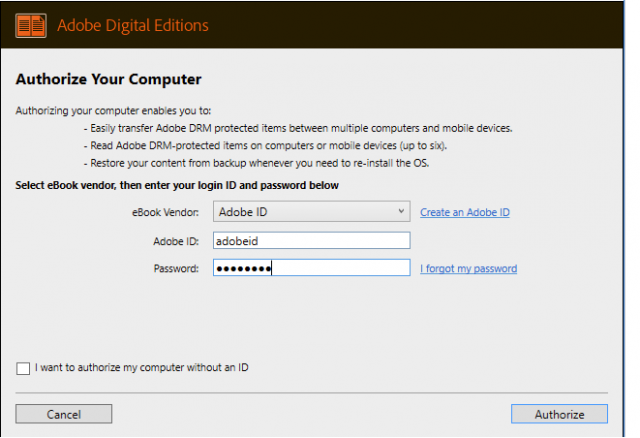The height and width of the screenshot is (438, 640).
Task: Focus the Adobe ID text field
Action: tap(311, 240)
